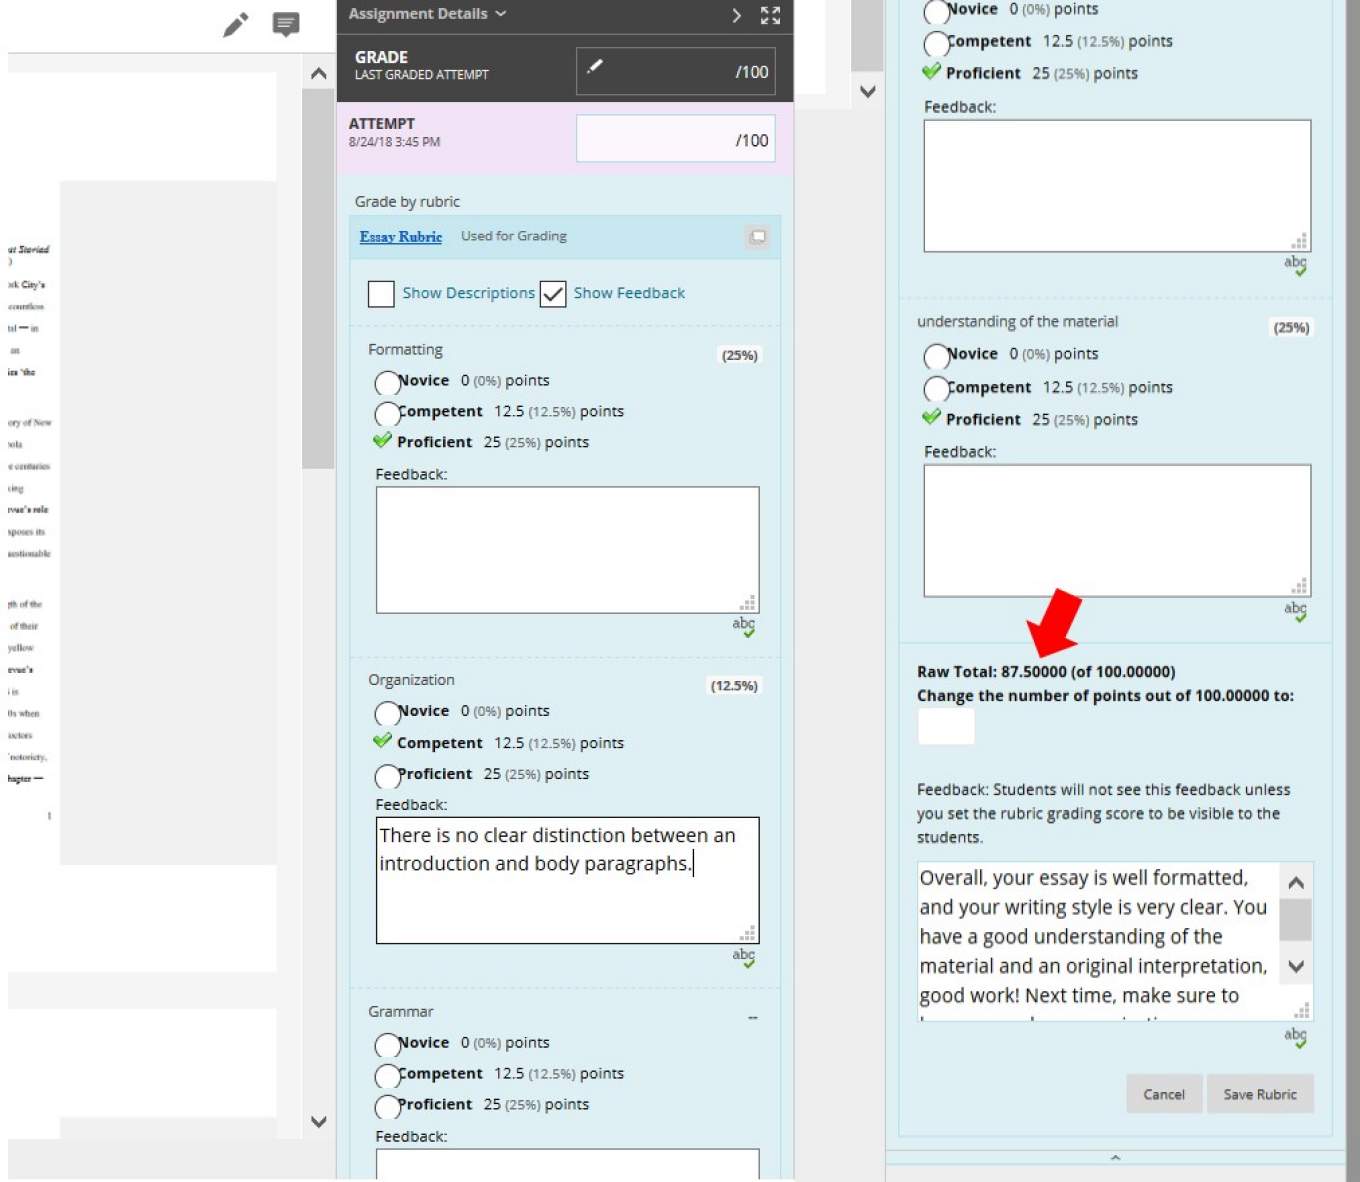Uncheck the Show Feedback checkbox
The image size is (1360, 1182).
(x=553, y=294)
